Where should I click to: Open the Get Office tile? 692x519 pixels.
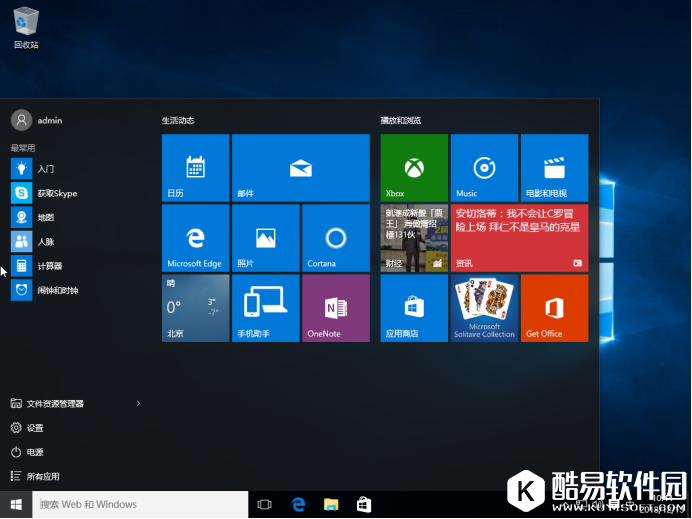(x=554, y=308)
